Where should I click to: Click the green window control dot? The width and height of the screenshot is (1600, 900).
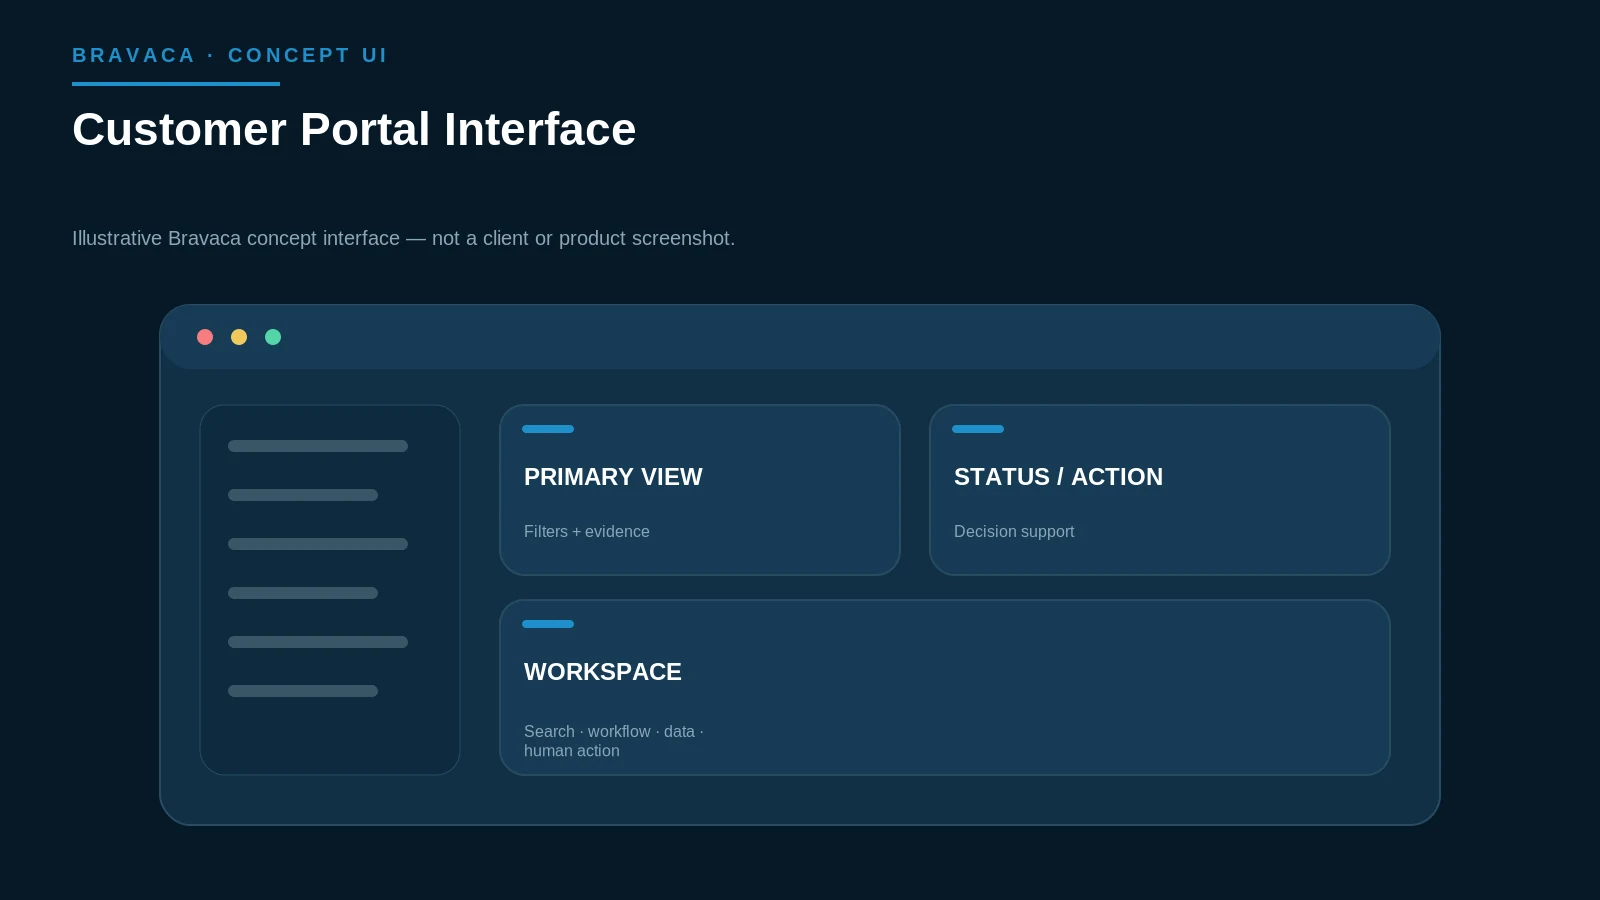(x=273, y=337)
